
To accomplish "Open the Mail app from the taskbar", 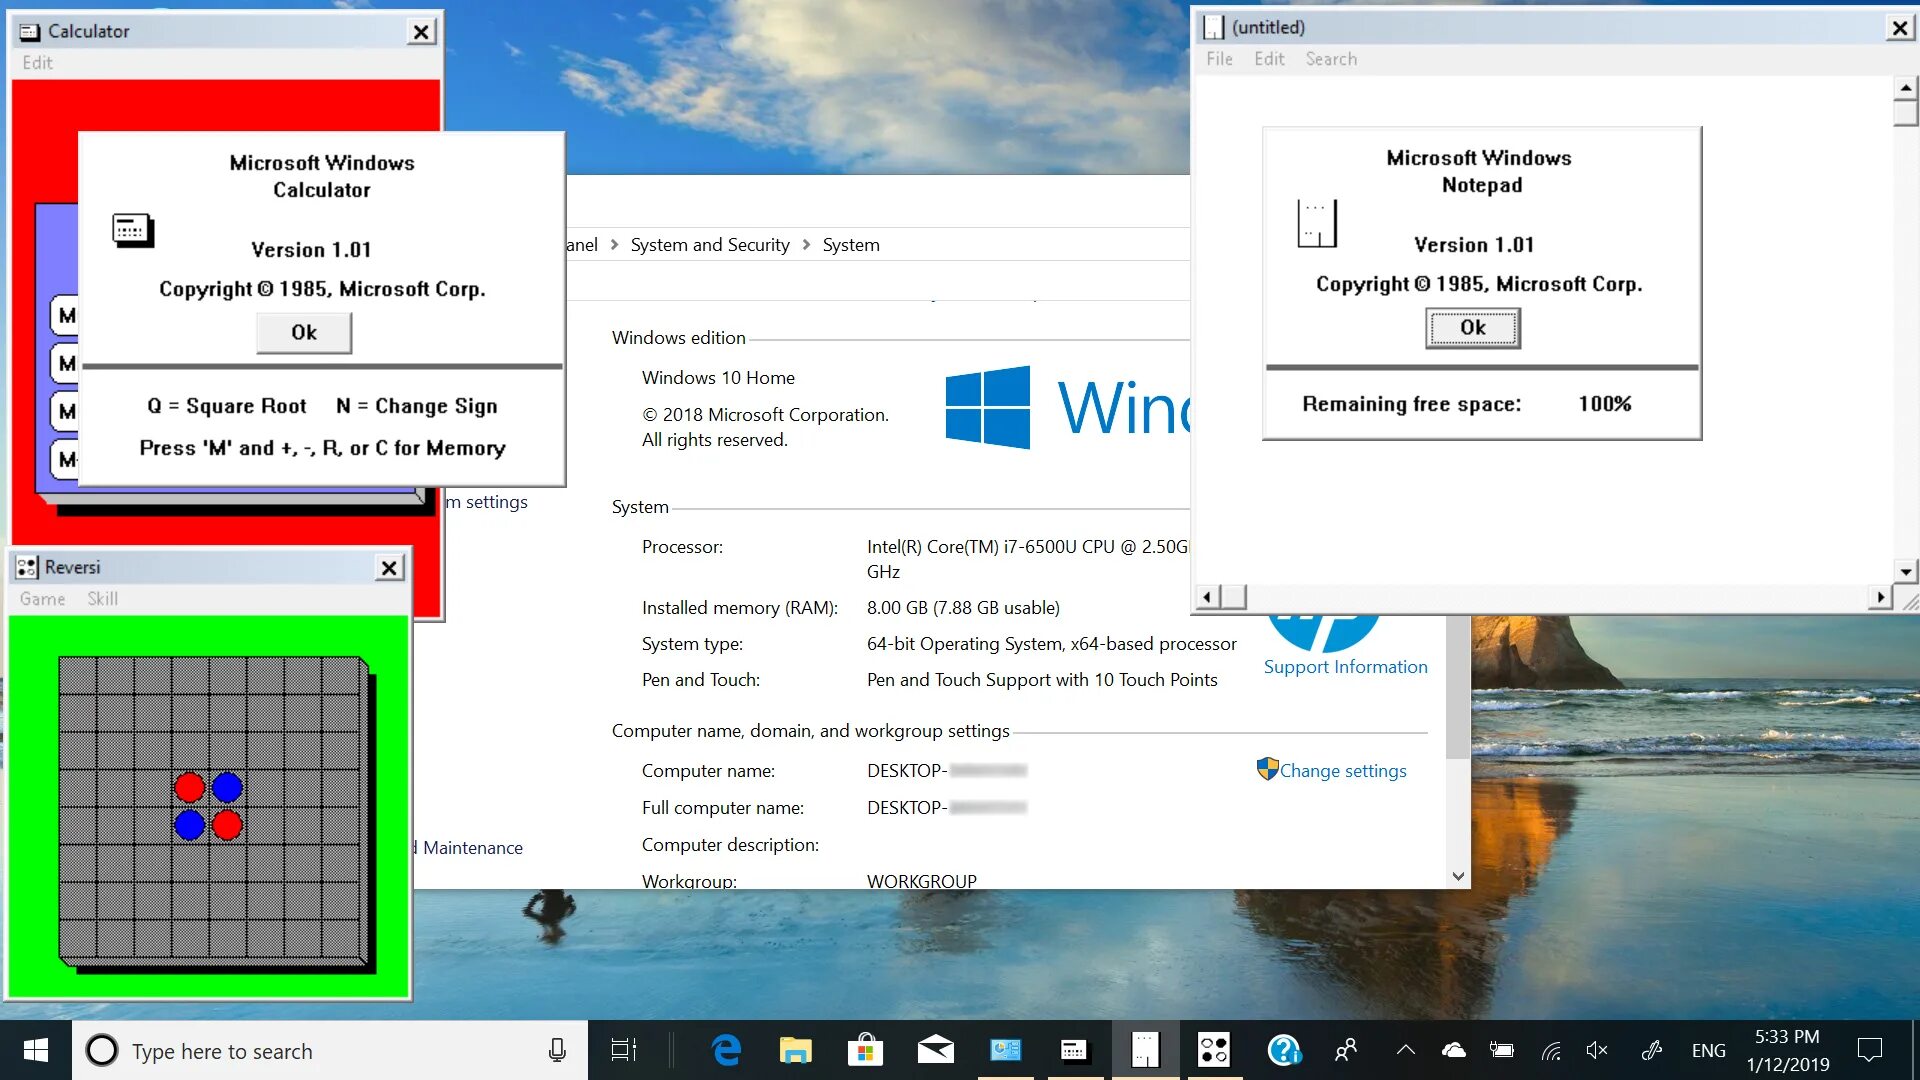I will pos(935,1050).
